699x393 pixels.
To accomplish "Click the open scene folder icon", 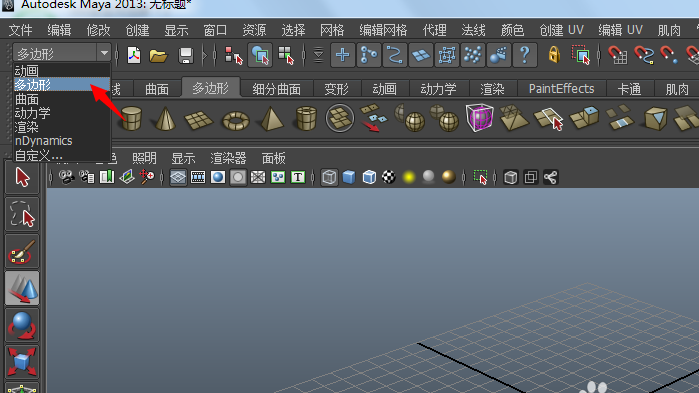I will 159,56.
